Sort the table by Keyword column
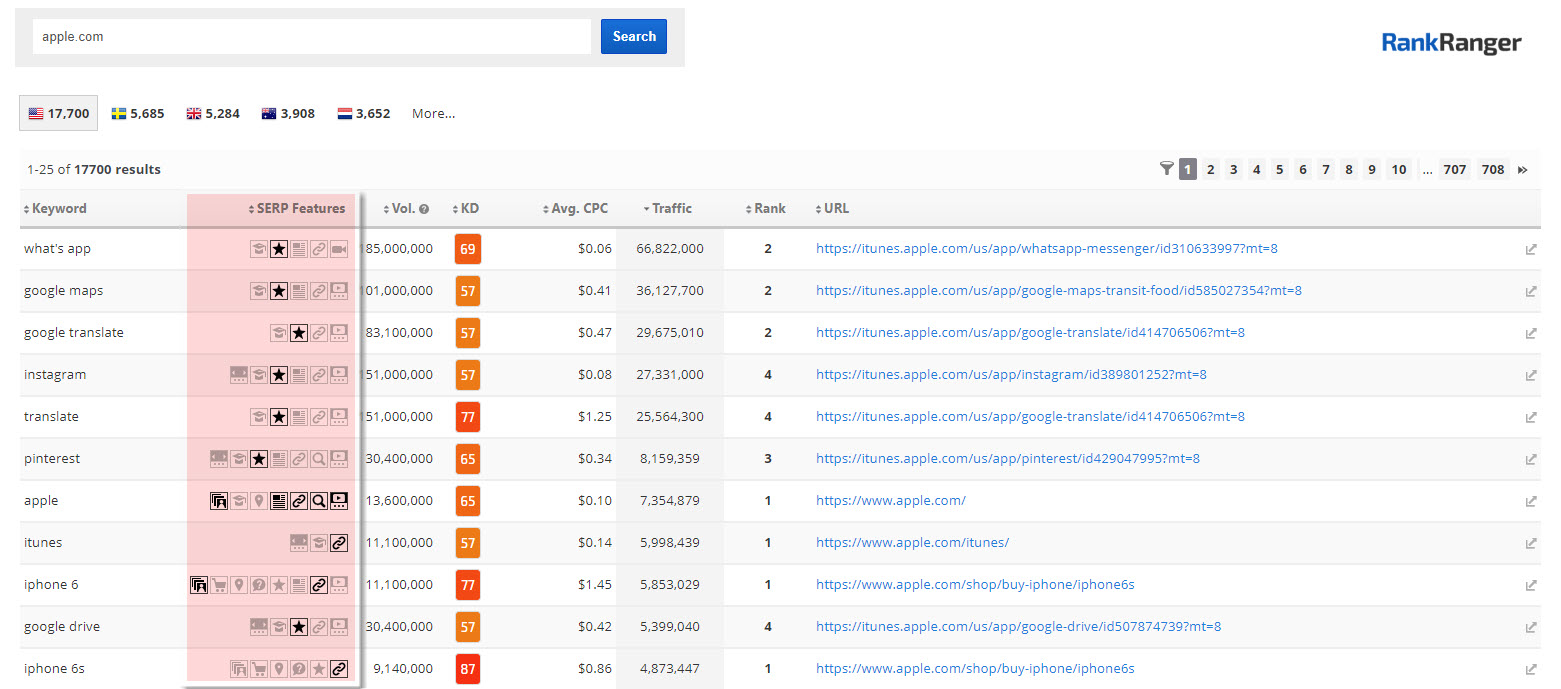This screenshot has width=1561, height=689. [x=58, y=209]
